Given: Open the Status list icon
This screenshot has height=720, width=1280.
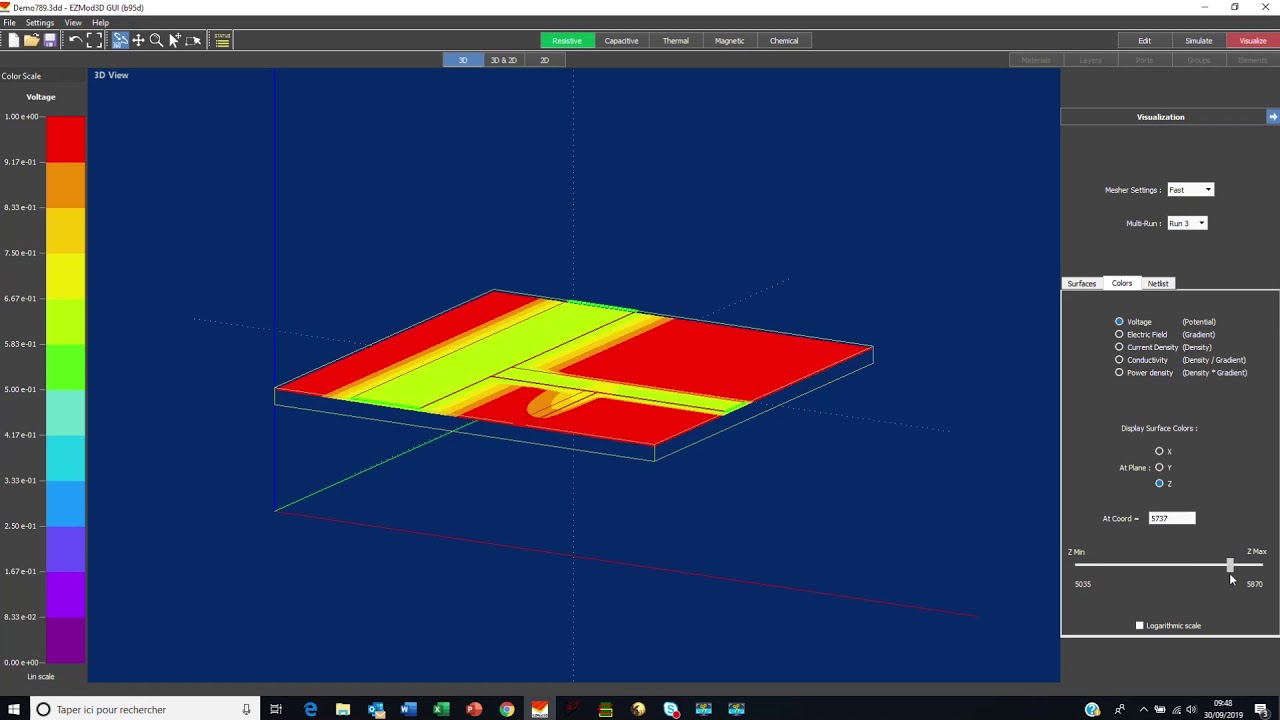Looking at the screenshot, I should pyautogui.click(x=222, y=40).
